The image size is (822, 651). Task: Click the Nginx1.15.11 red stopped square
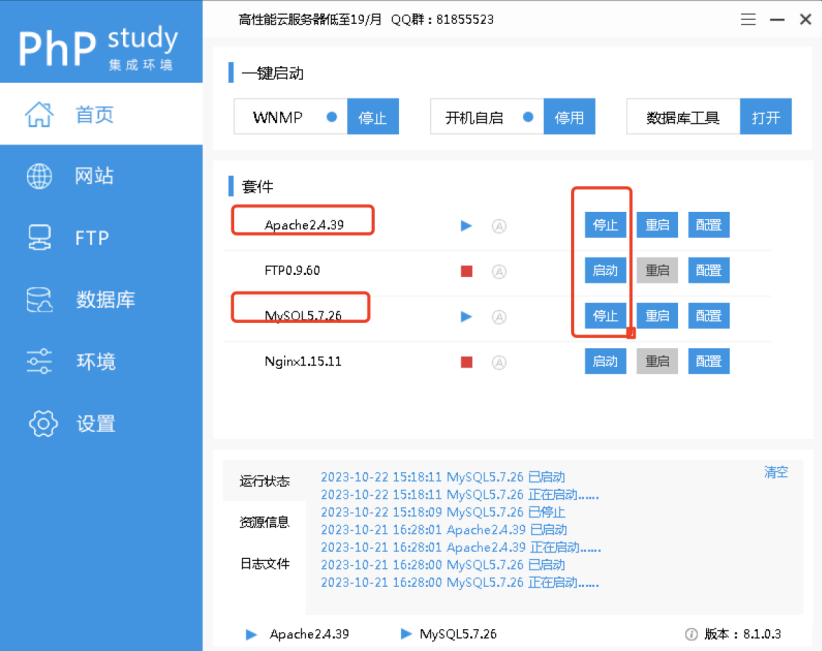point(467,362)
